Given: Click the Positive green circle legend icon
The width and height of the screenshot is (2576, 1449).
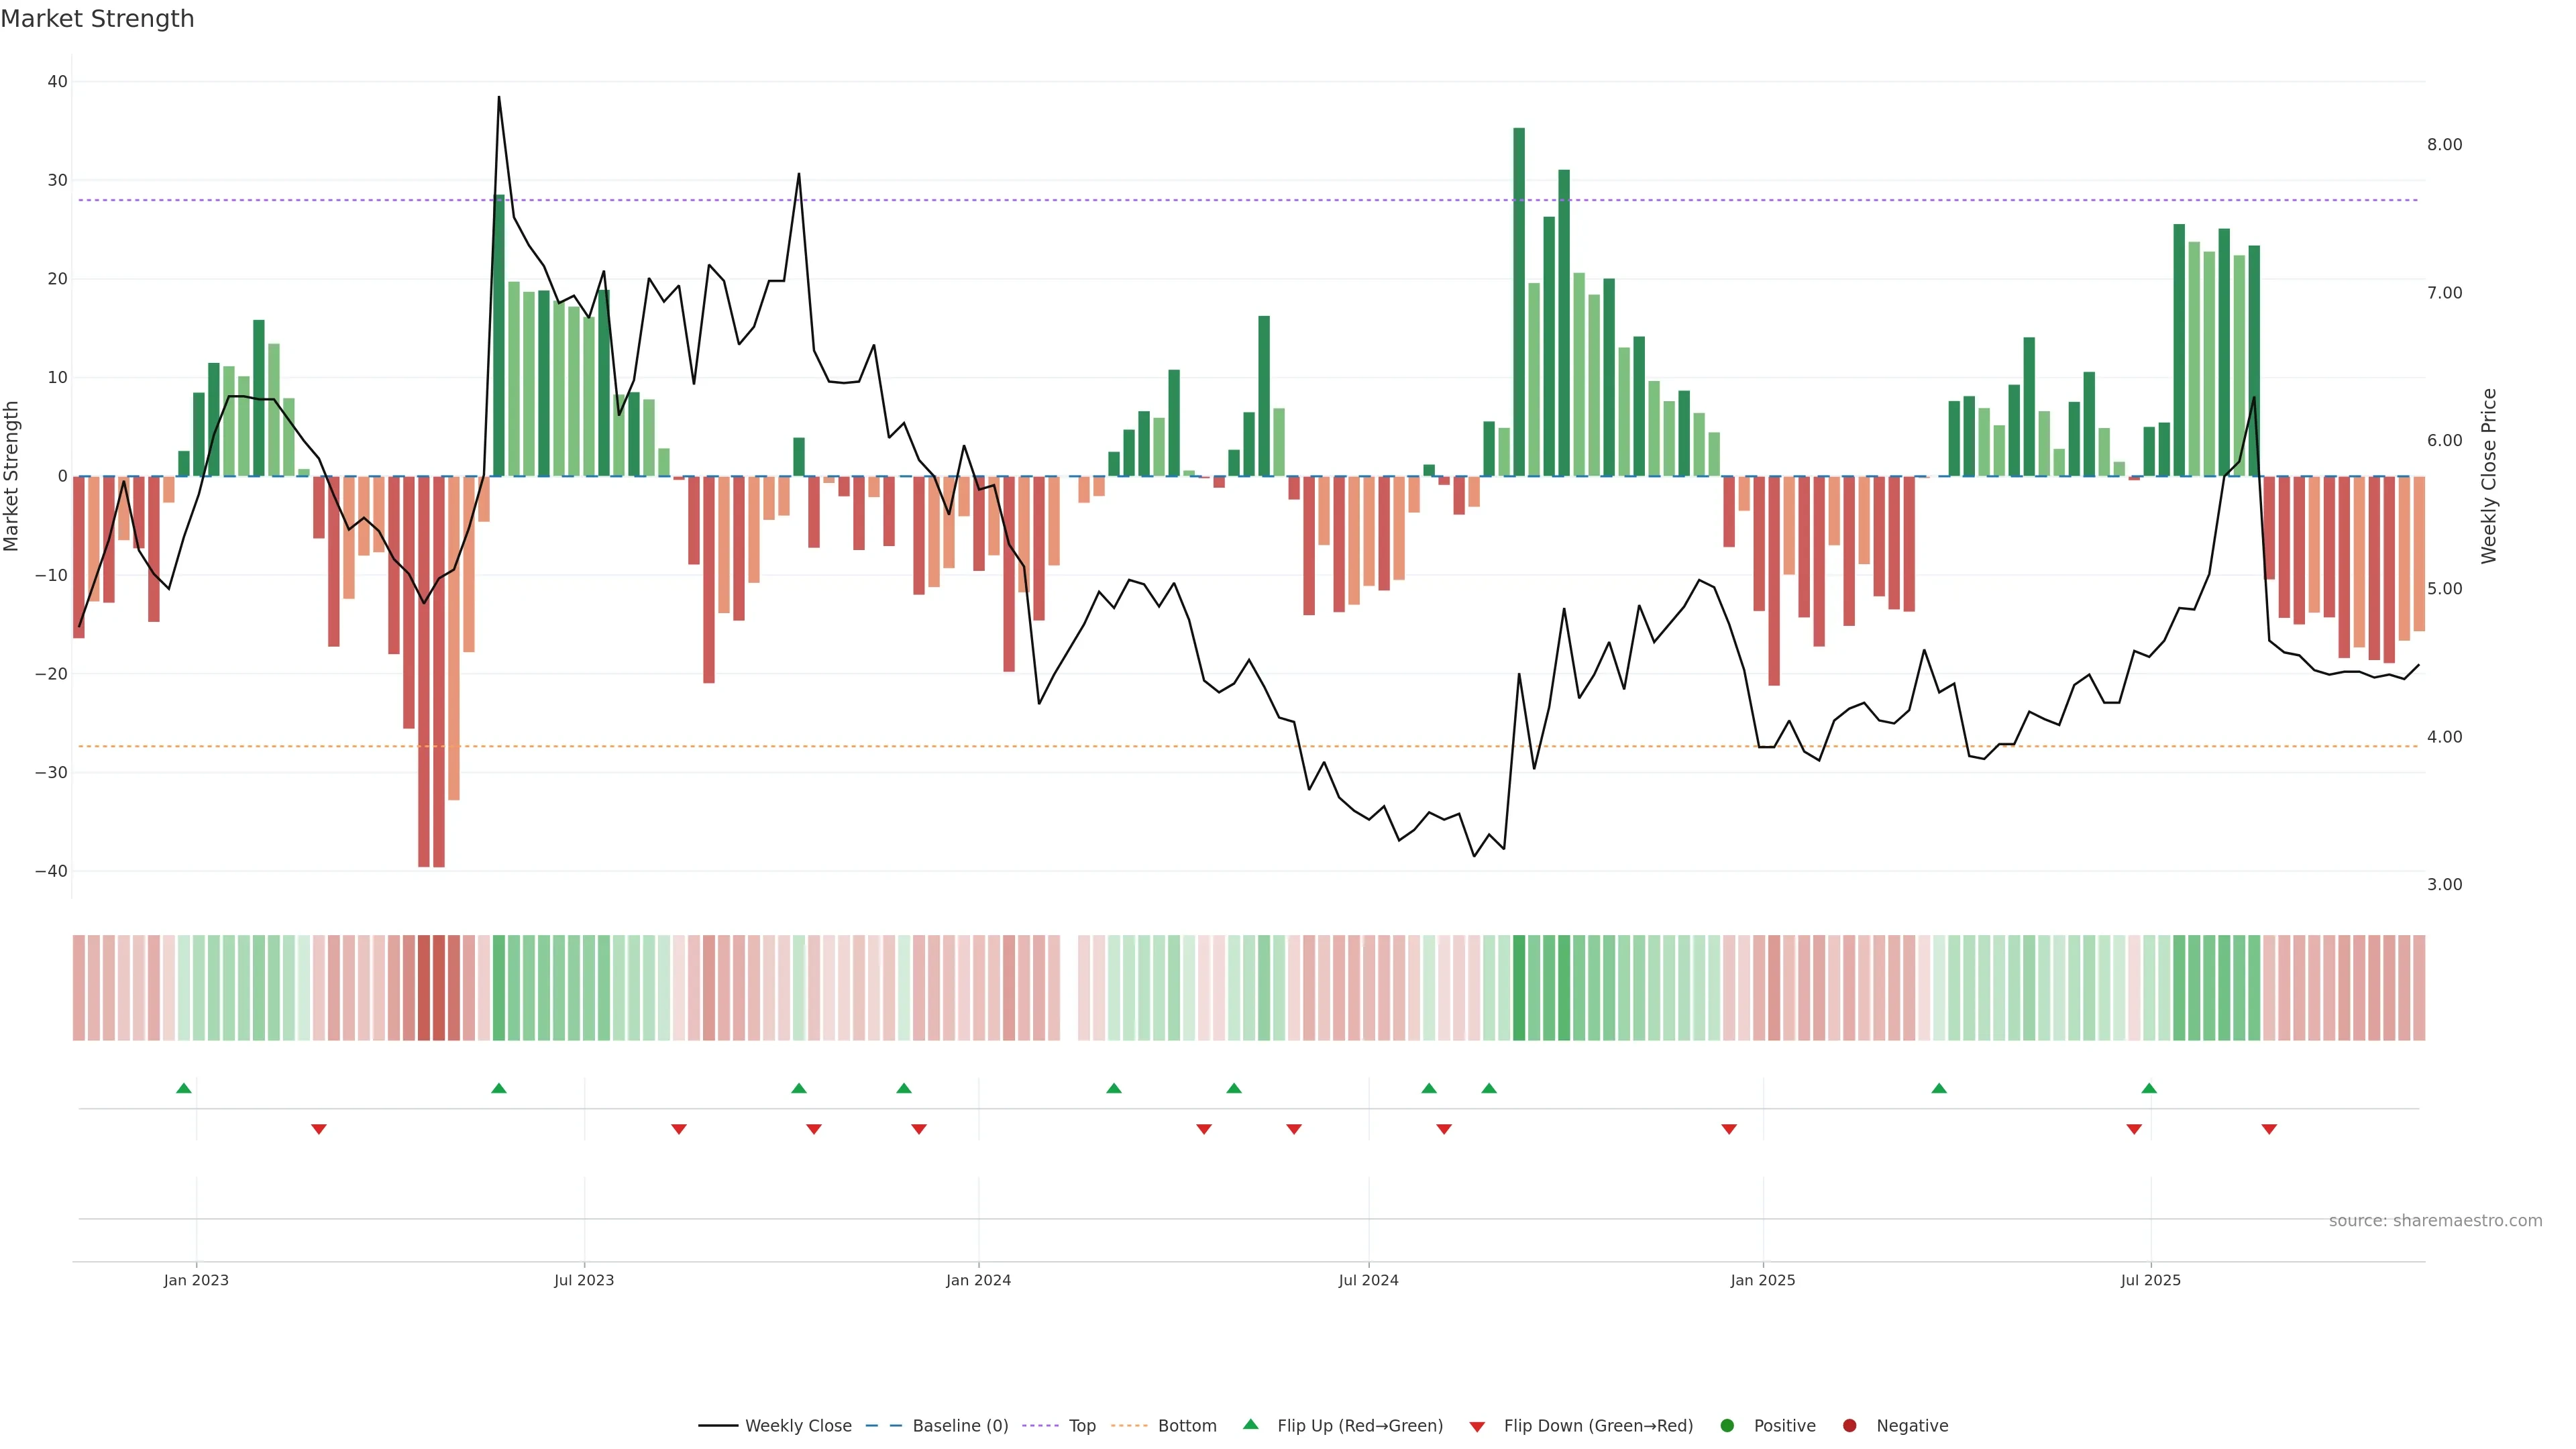Looking at the screenshot, I should pos(1727,1425).
